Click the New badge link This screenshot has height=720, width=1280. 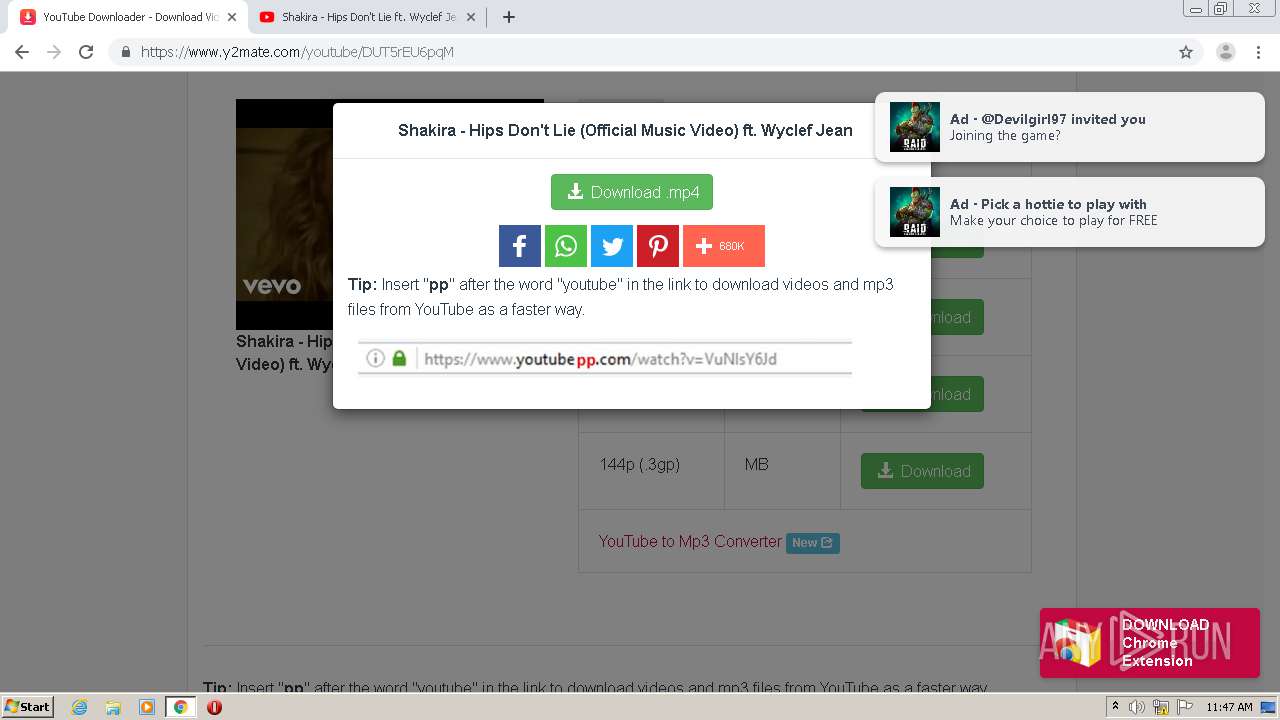click(812, 543)
